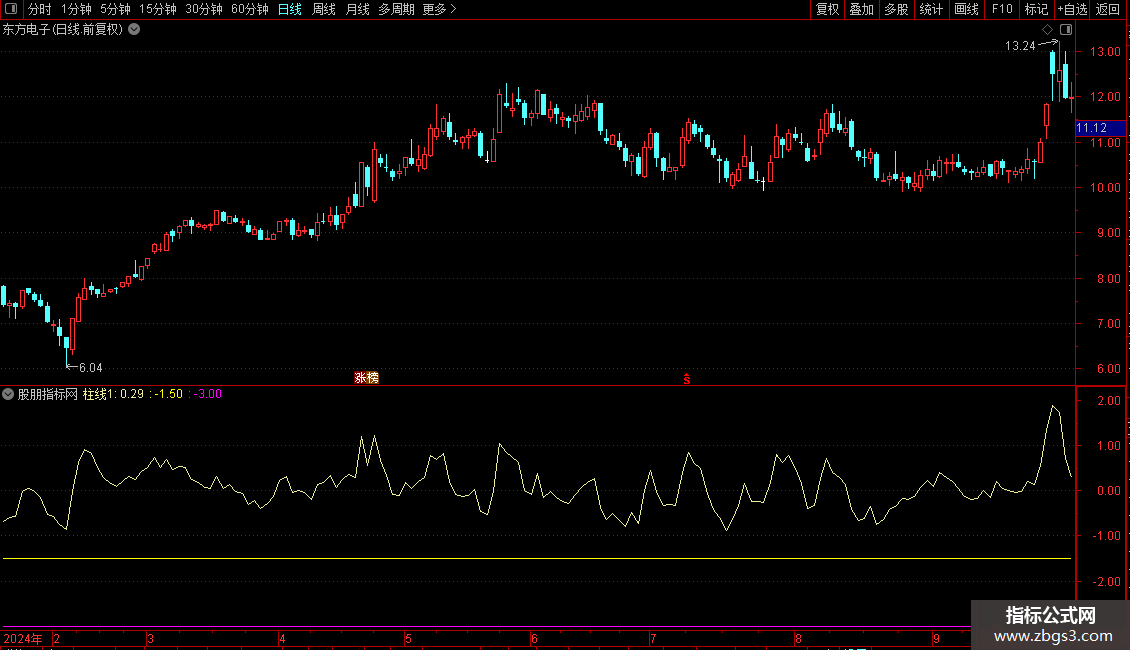
Task: Switch to the 月线 monthly tab
Action: (x=357, y=9)
